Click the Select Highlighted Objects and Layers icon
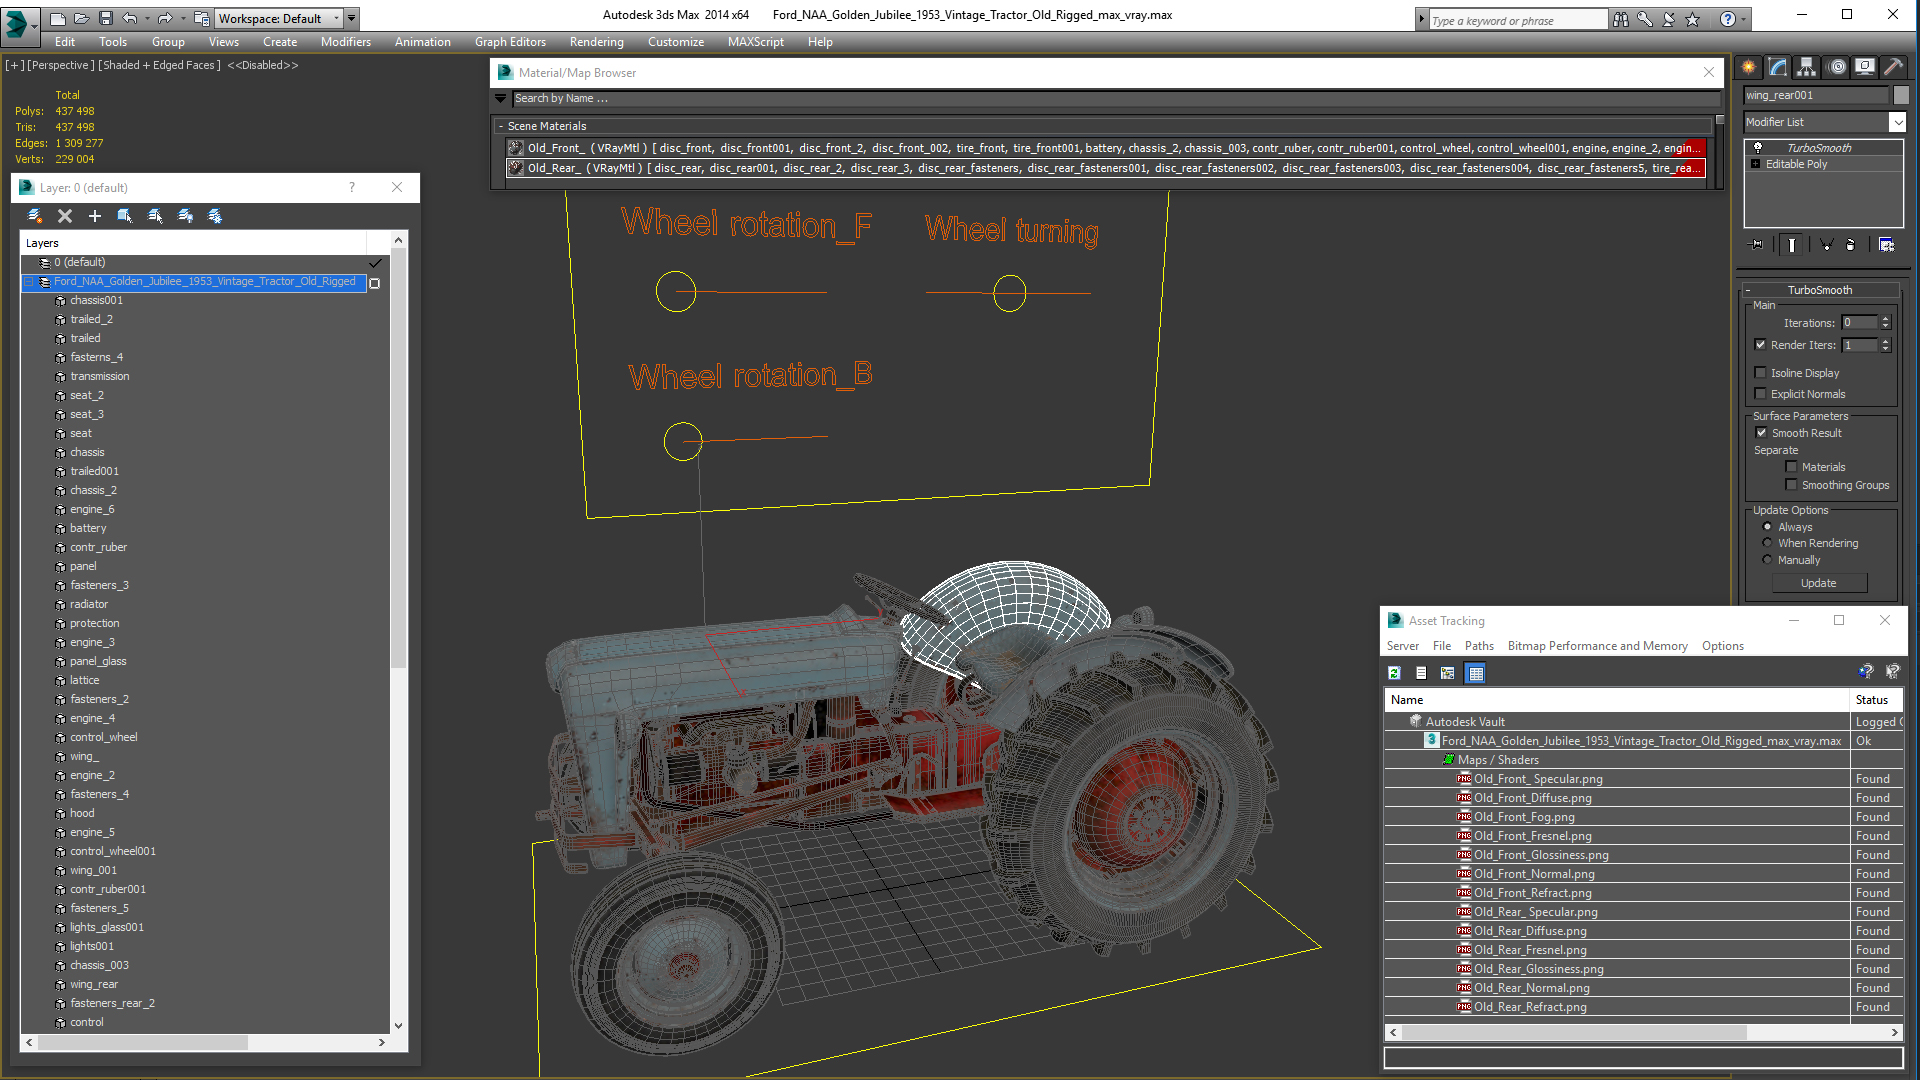 pos(125,216)
